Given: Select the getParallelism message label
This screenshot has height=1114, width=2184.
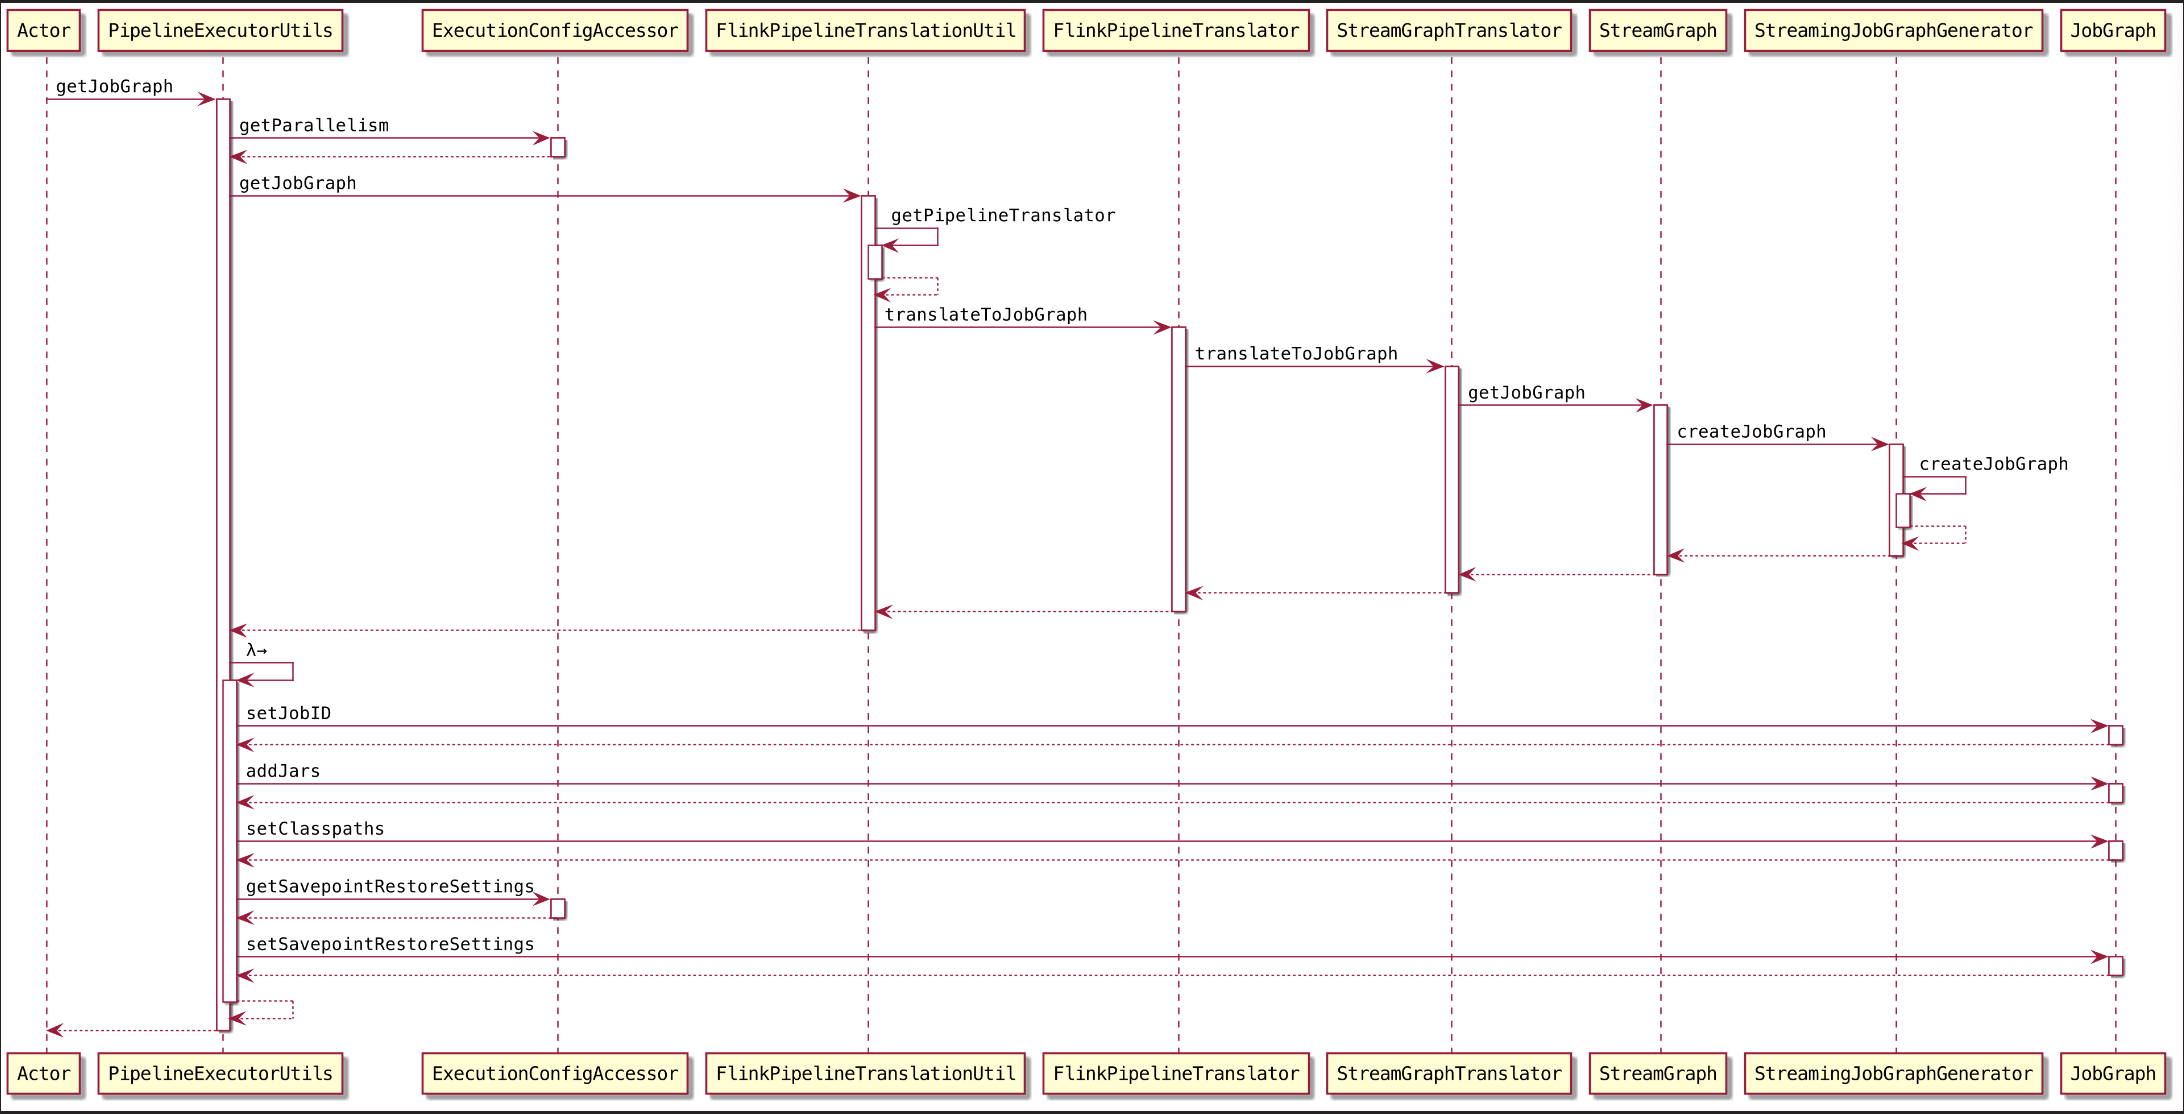Looking at the screenshot, I should pos(314,126).
